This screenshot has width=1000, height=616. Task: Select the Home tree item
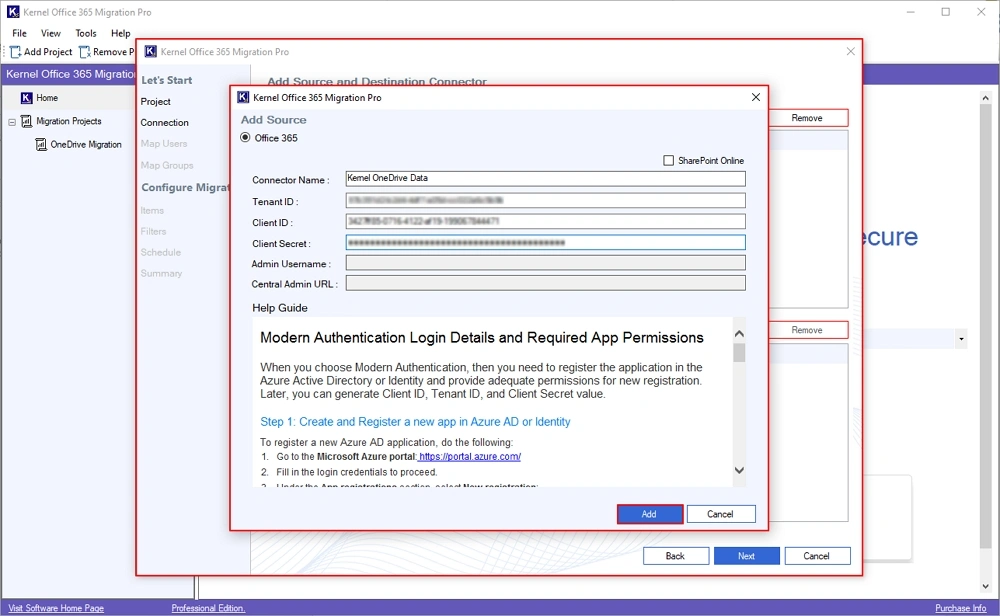point(47,98)
